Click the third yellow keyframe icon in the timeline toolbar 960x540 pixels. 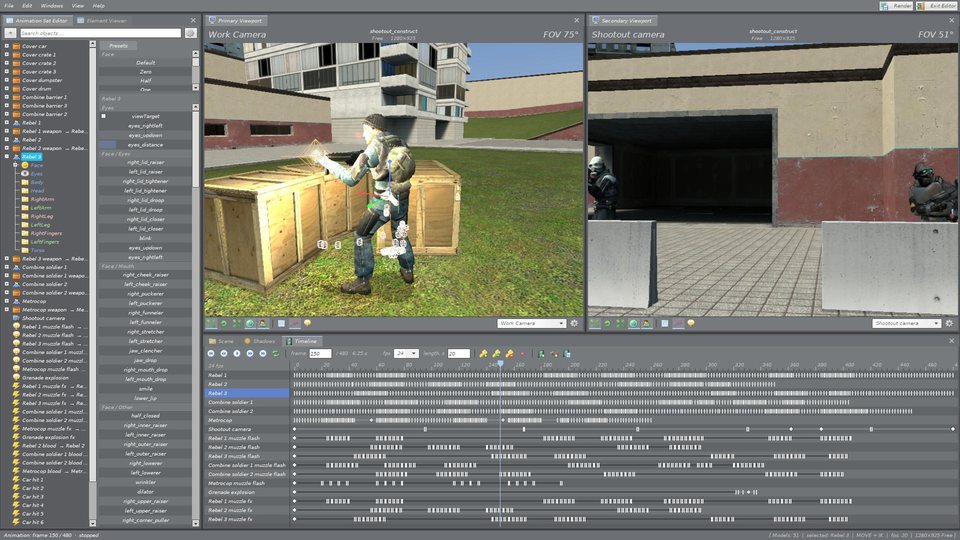pos(509,353)
